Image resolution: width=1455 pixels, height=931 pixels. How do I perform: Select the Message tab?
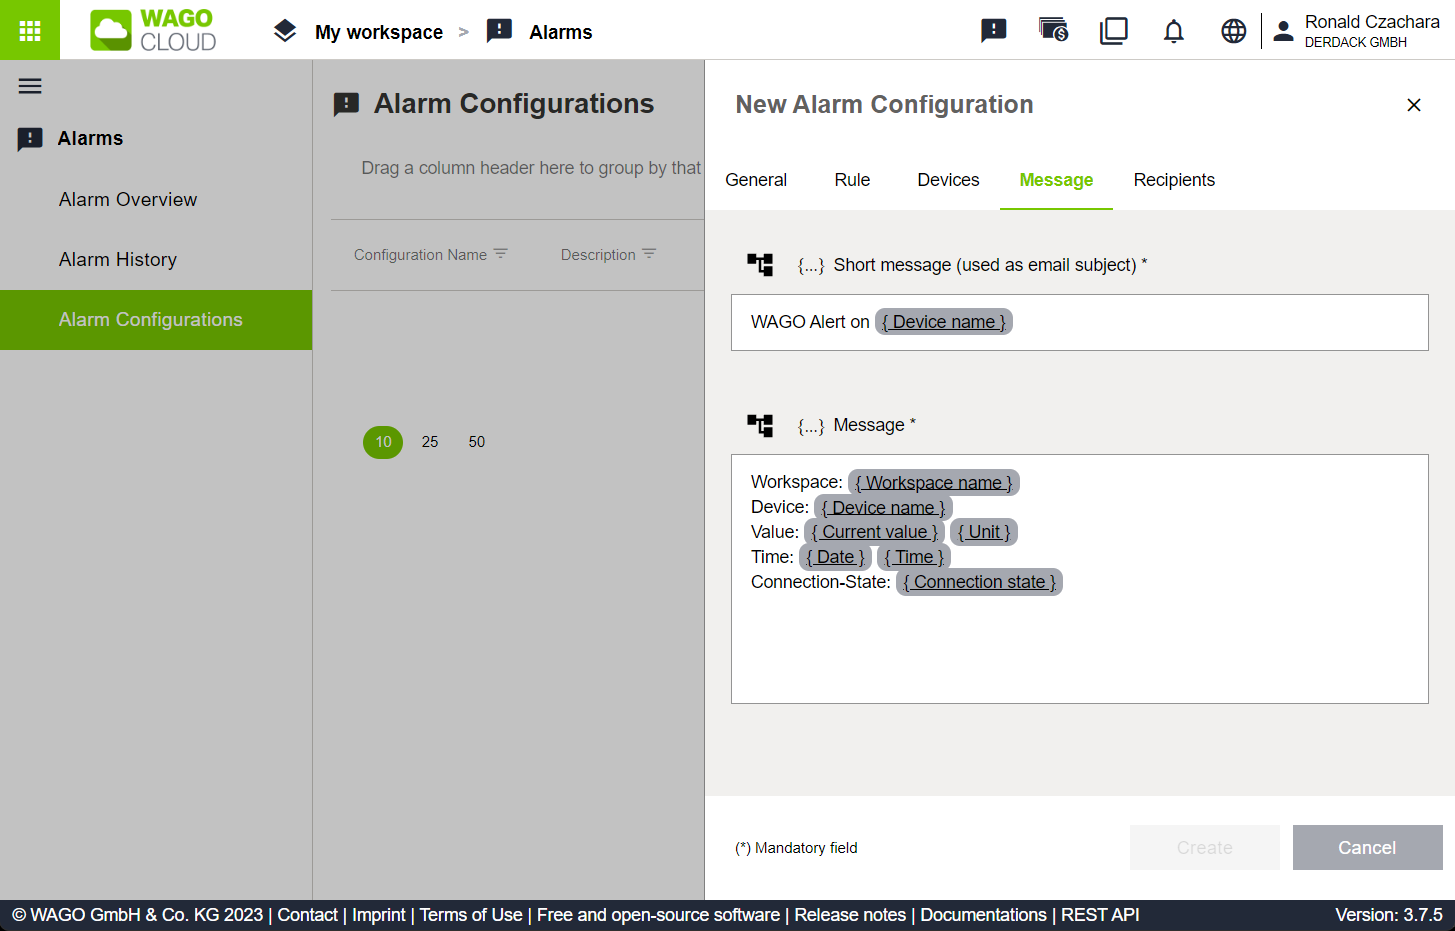pos(1056,180)
